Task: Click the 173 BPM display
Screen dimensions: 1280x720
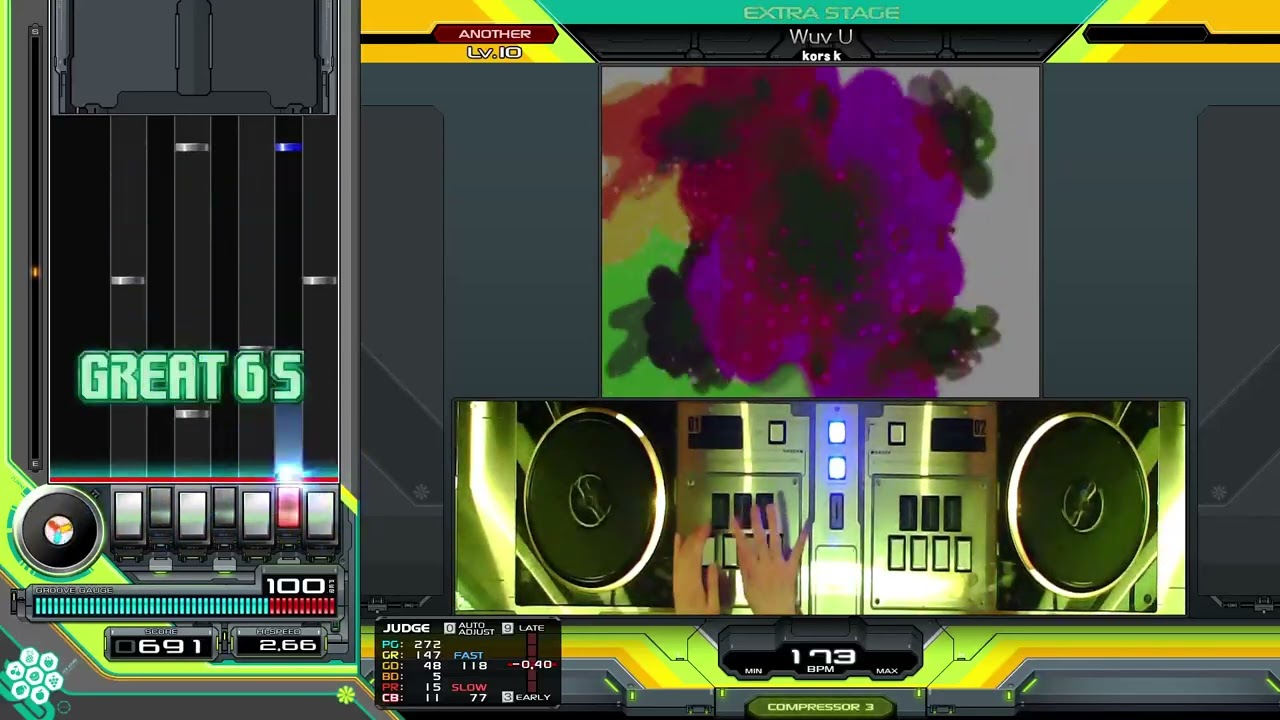Action: (823, 656)
